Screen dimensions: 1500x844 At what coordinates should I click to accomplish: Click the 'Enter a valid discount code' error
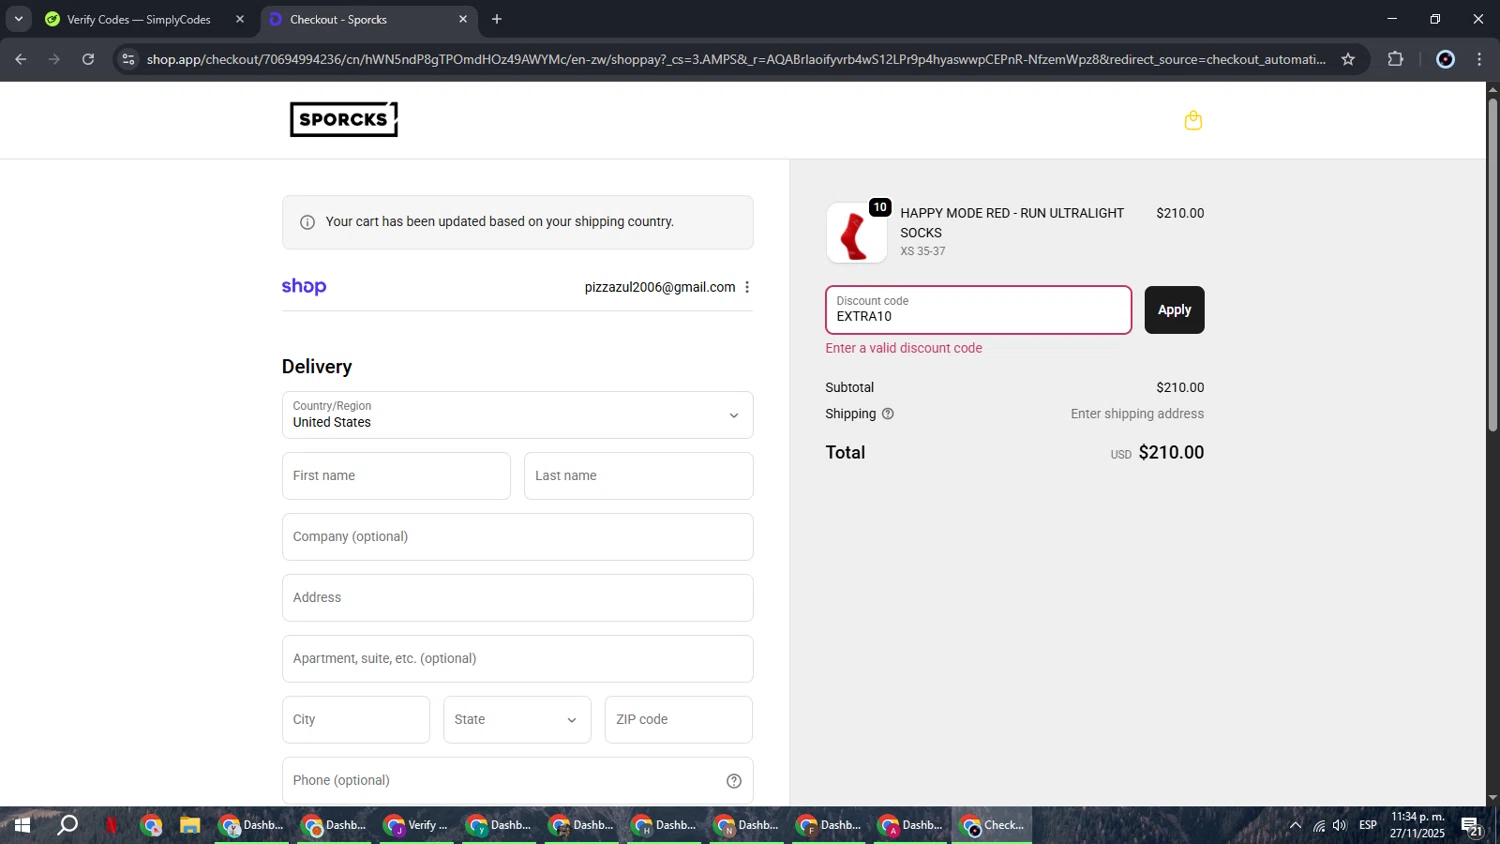click(x=904, y=348)
